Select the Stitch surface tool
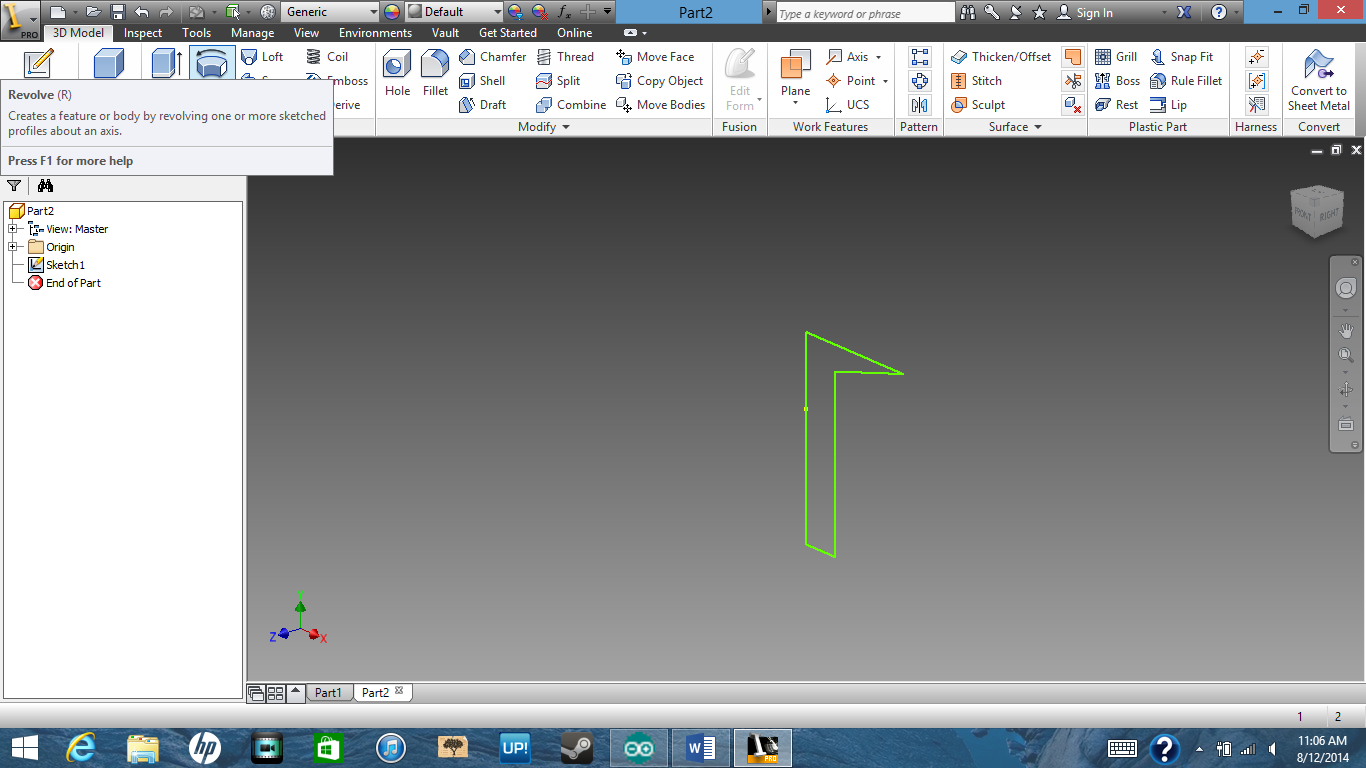The width and height of the screenshot is (1366, 768). click(986, 81)
